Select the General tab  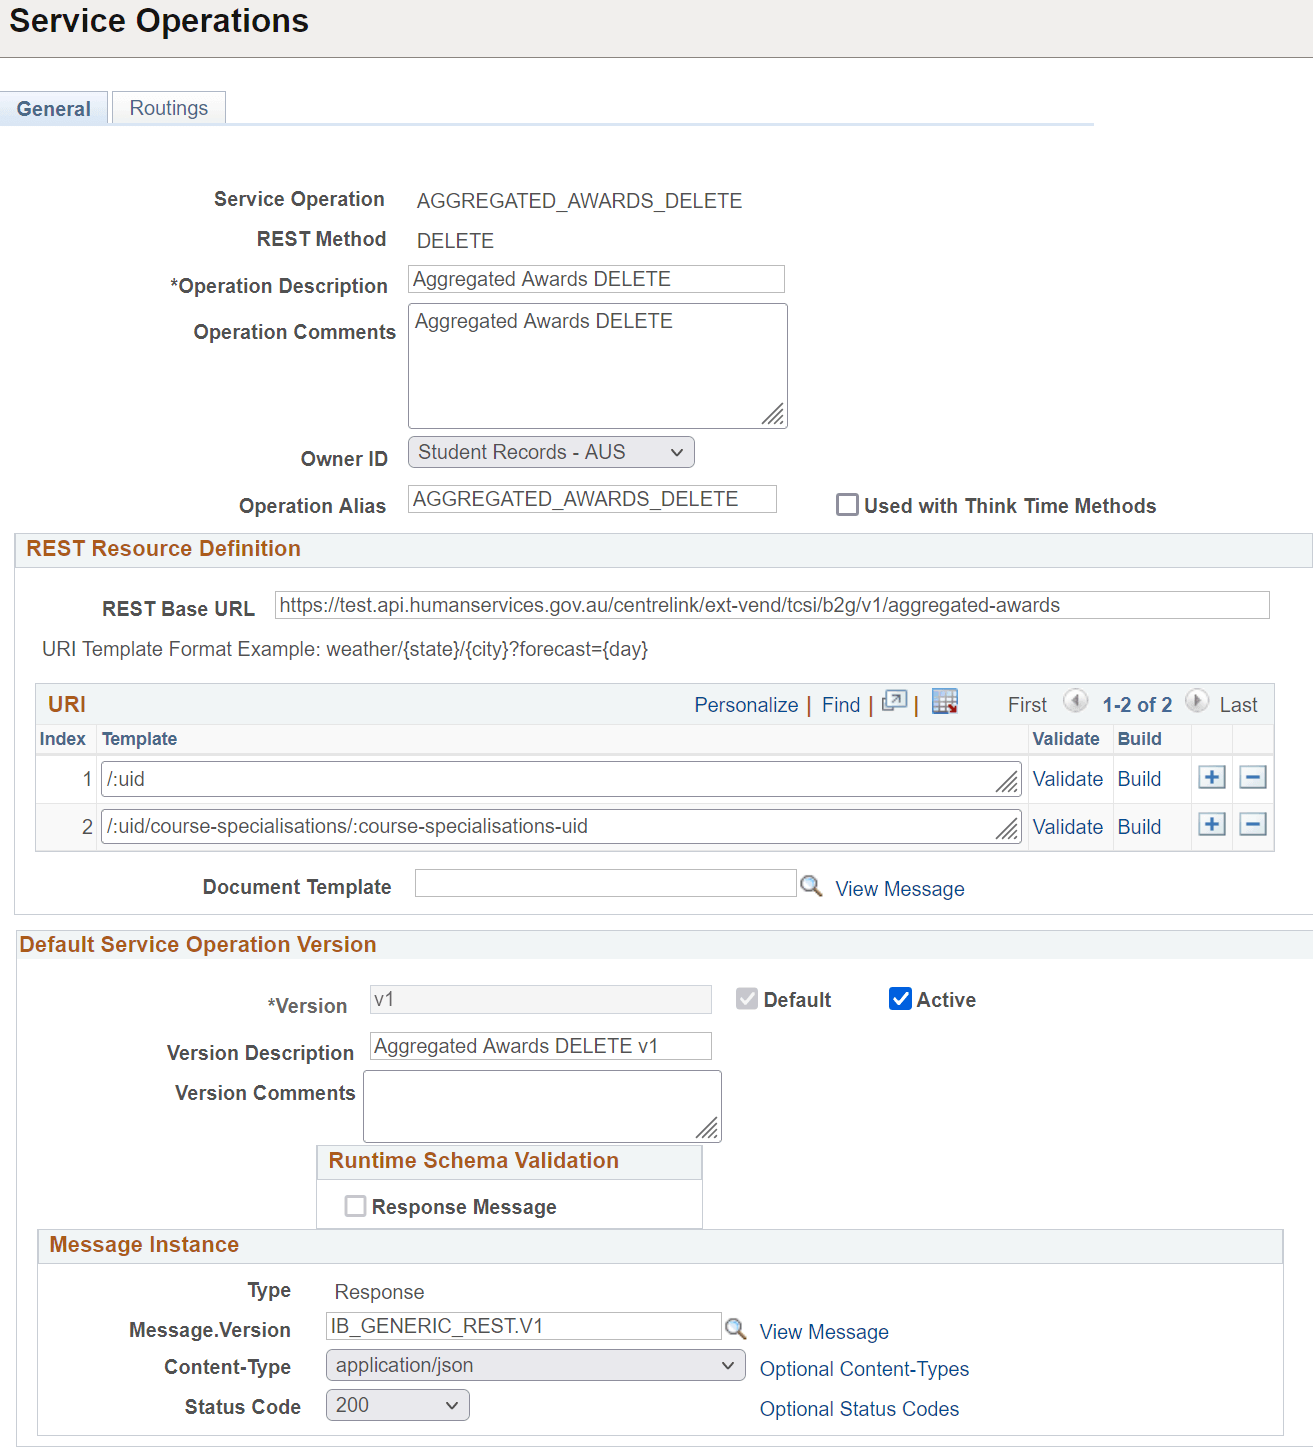54,108
